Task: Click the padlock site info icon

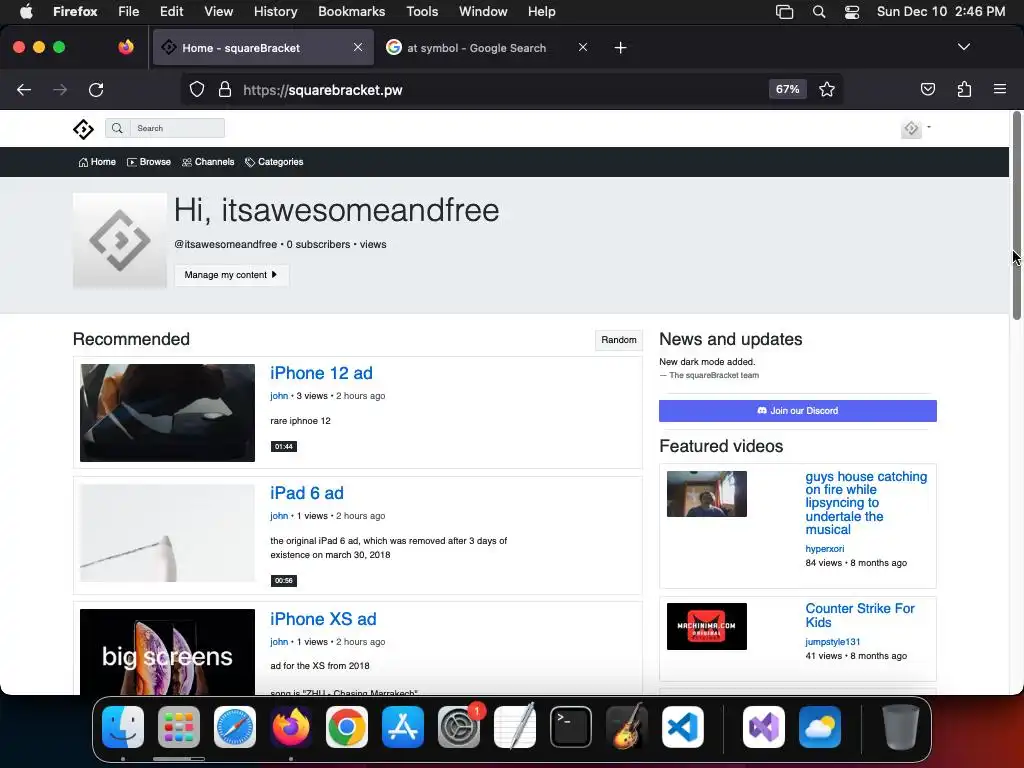Action: pos(225,89)
